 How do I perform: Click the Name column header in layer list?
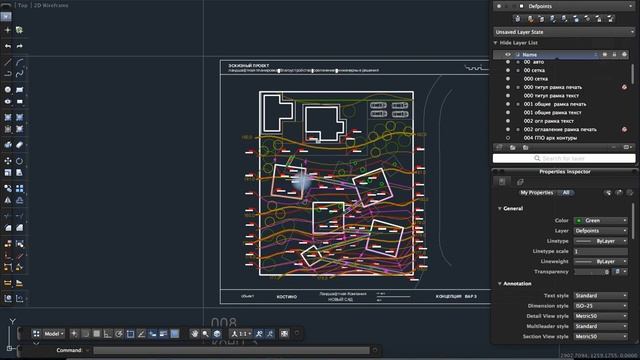point(529,55)
